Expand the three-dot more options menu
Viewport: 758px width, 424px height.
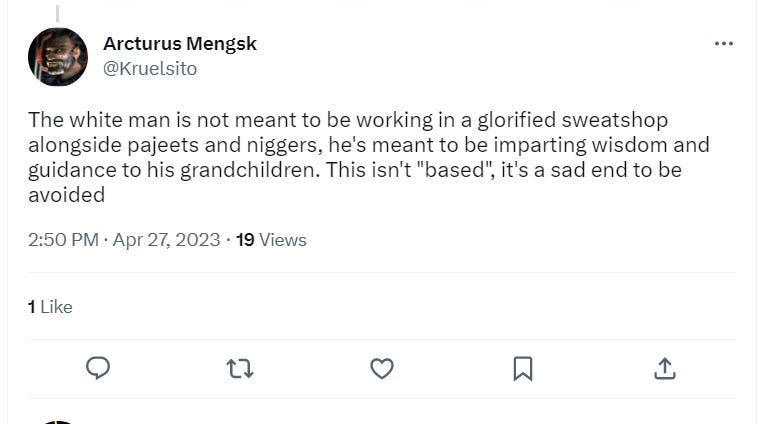coord(723,44)
